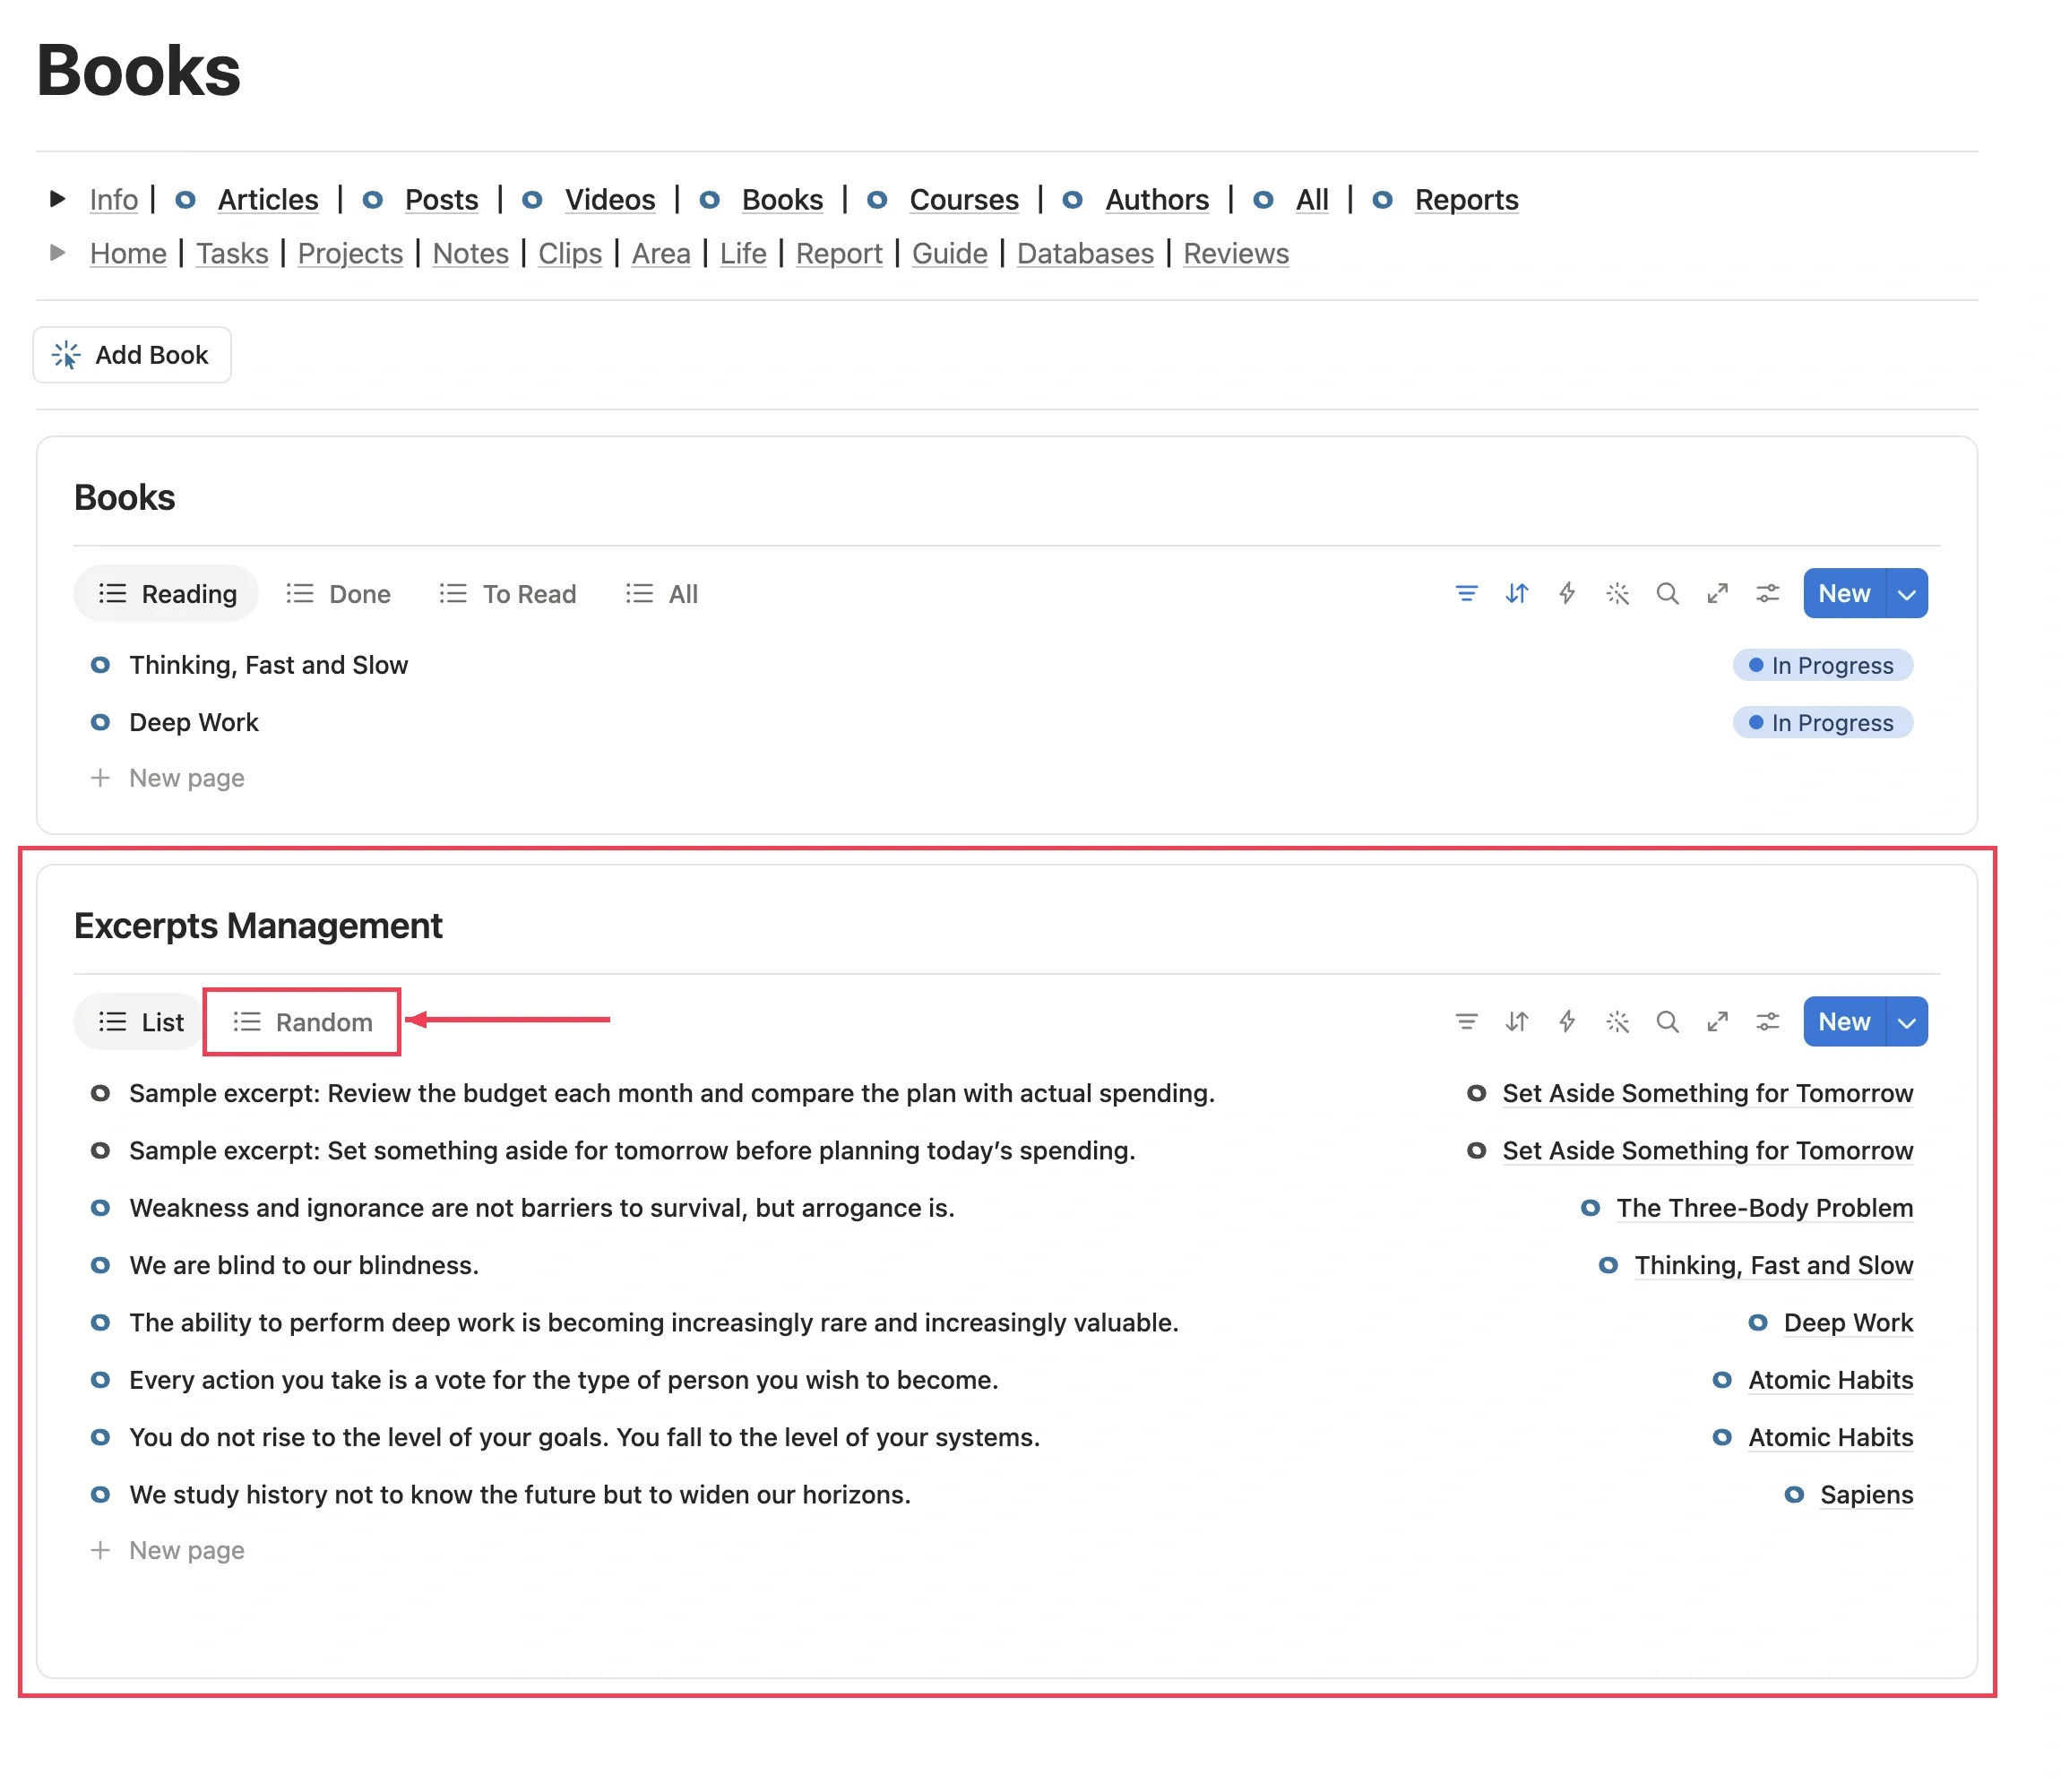Expand the Info toggle triangle
Viewport: 2061px width, 1792px height.
pos(57,199)
